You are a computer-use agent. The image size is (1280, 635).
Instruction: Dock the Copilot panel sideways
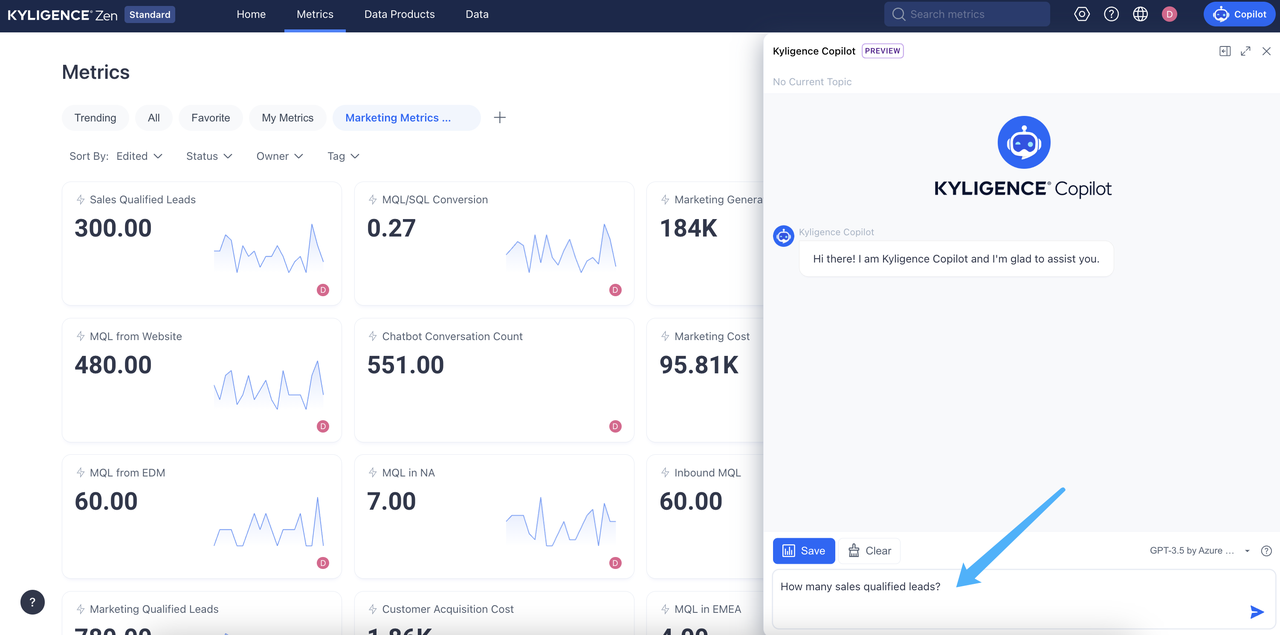tap(1225, 50)
